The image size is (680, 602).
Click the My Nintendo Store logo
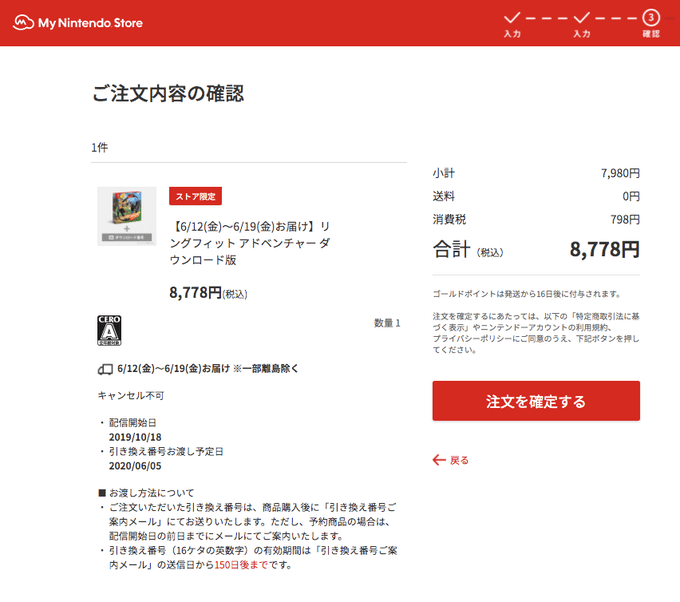pyautogui.click(x=78, y=23)
